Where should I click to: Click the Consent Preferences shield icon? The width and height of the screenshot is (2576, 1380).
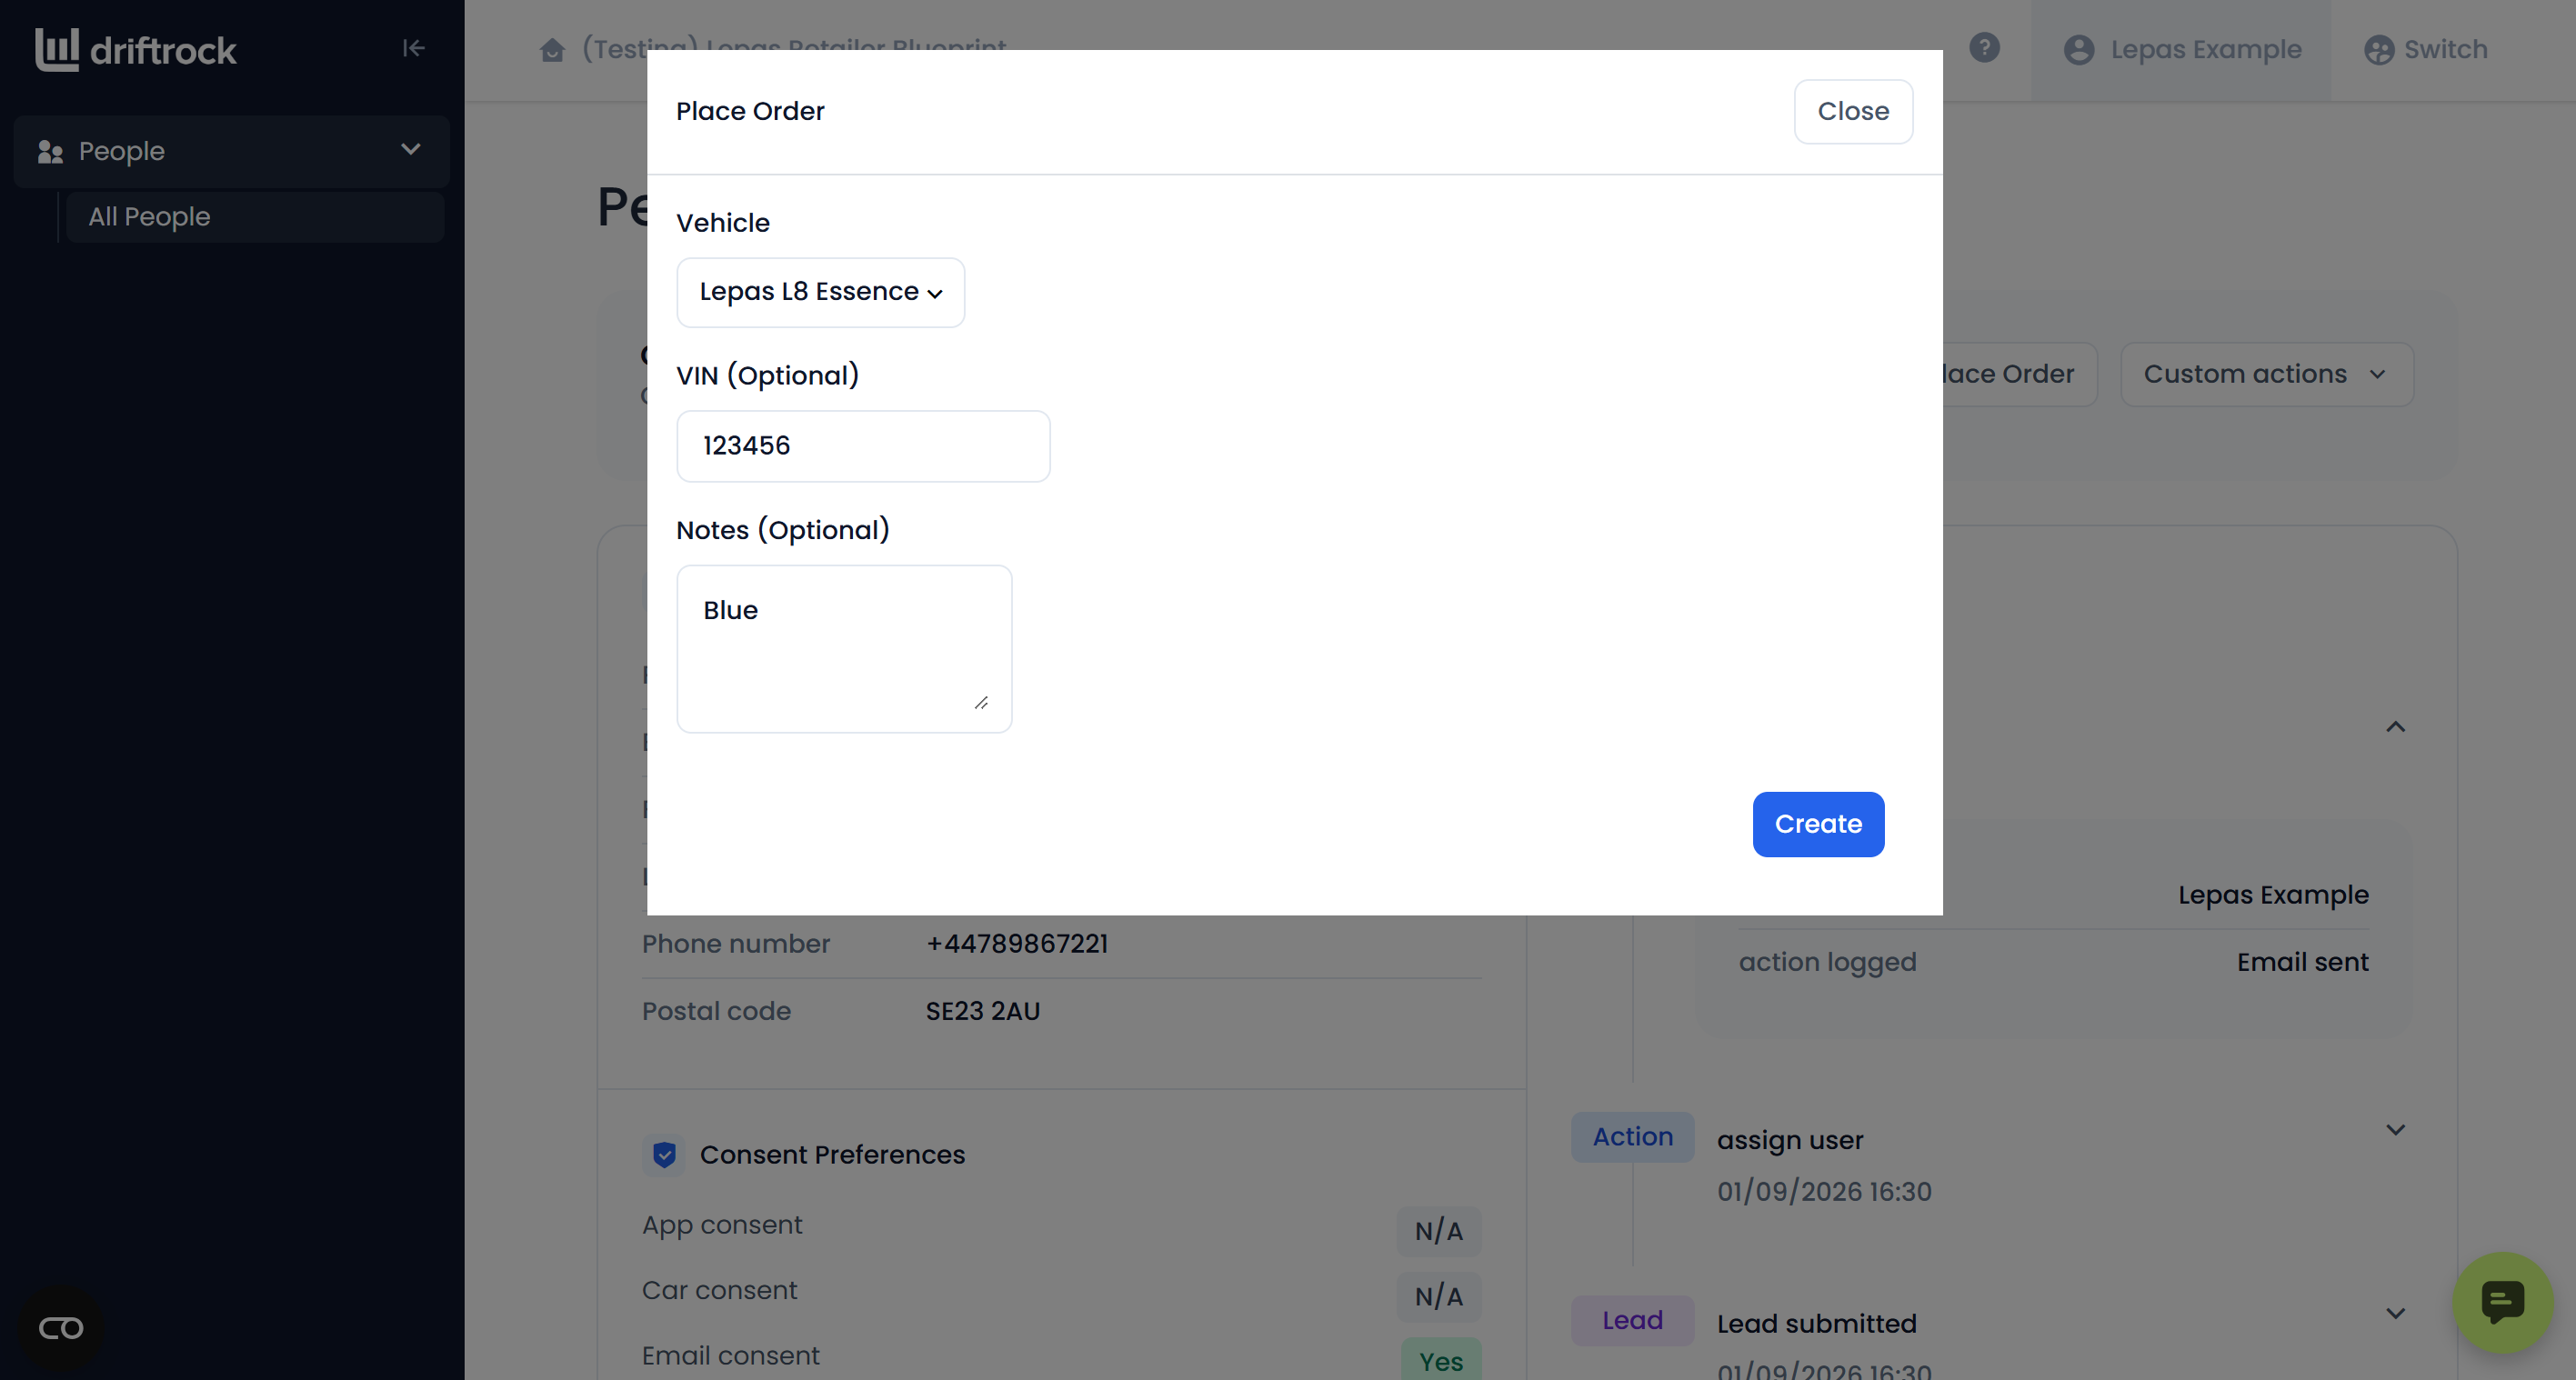click(x=664, y=1154)
